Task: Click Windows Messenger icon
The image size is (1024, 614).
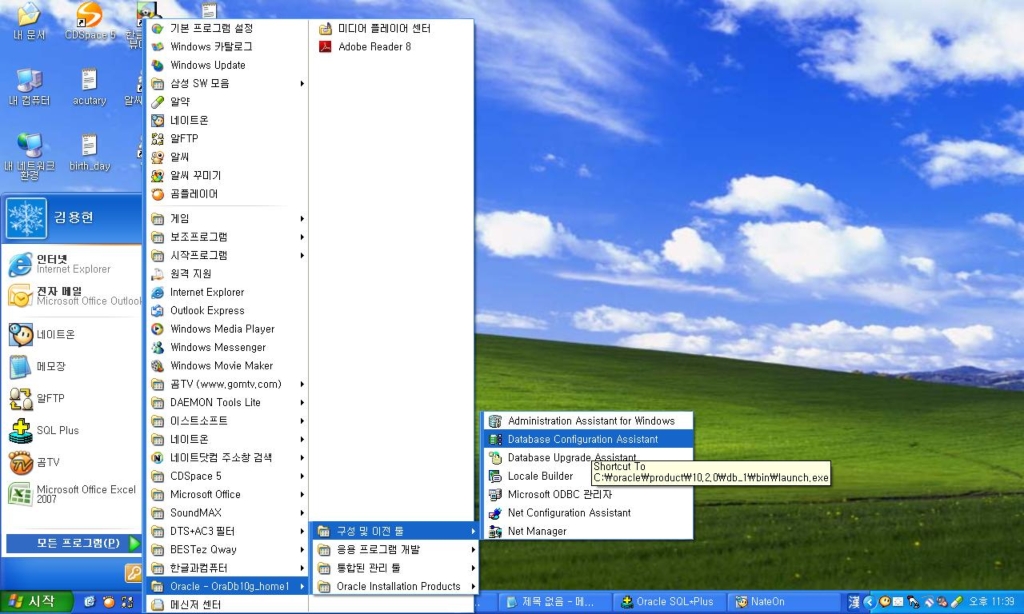Action: point(157,347)
